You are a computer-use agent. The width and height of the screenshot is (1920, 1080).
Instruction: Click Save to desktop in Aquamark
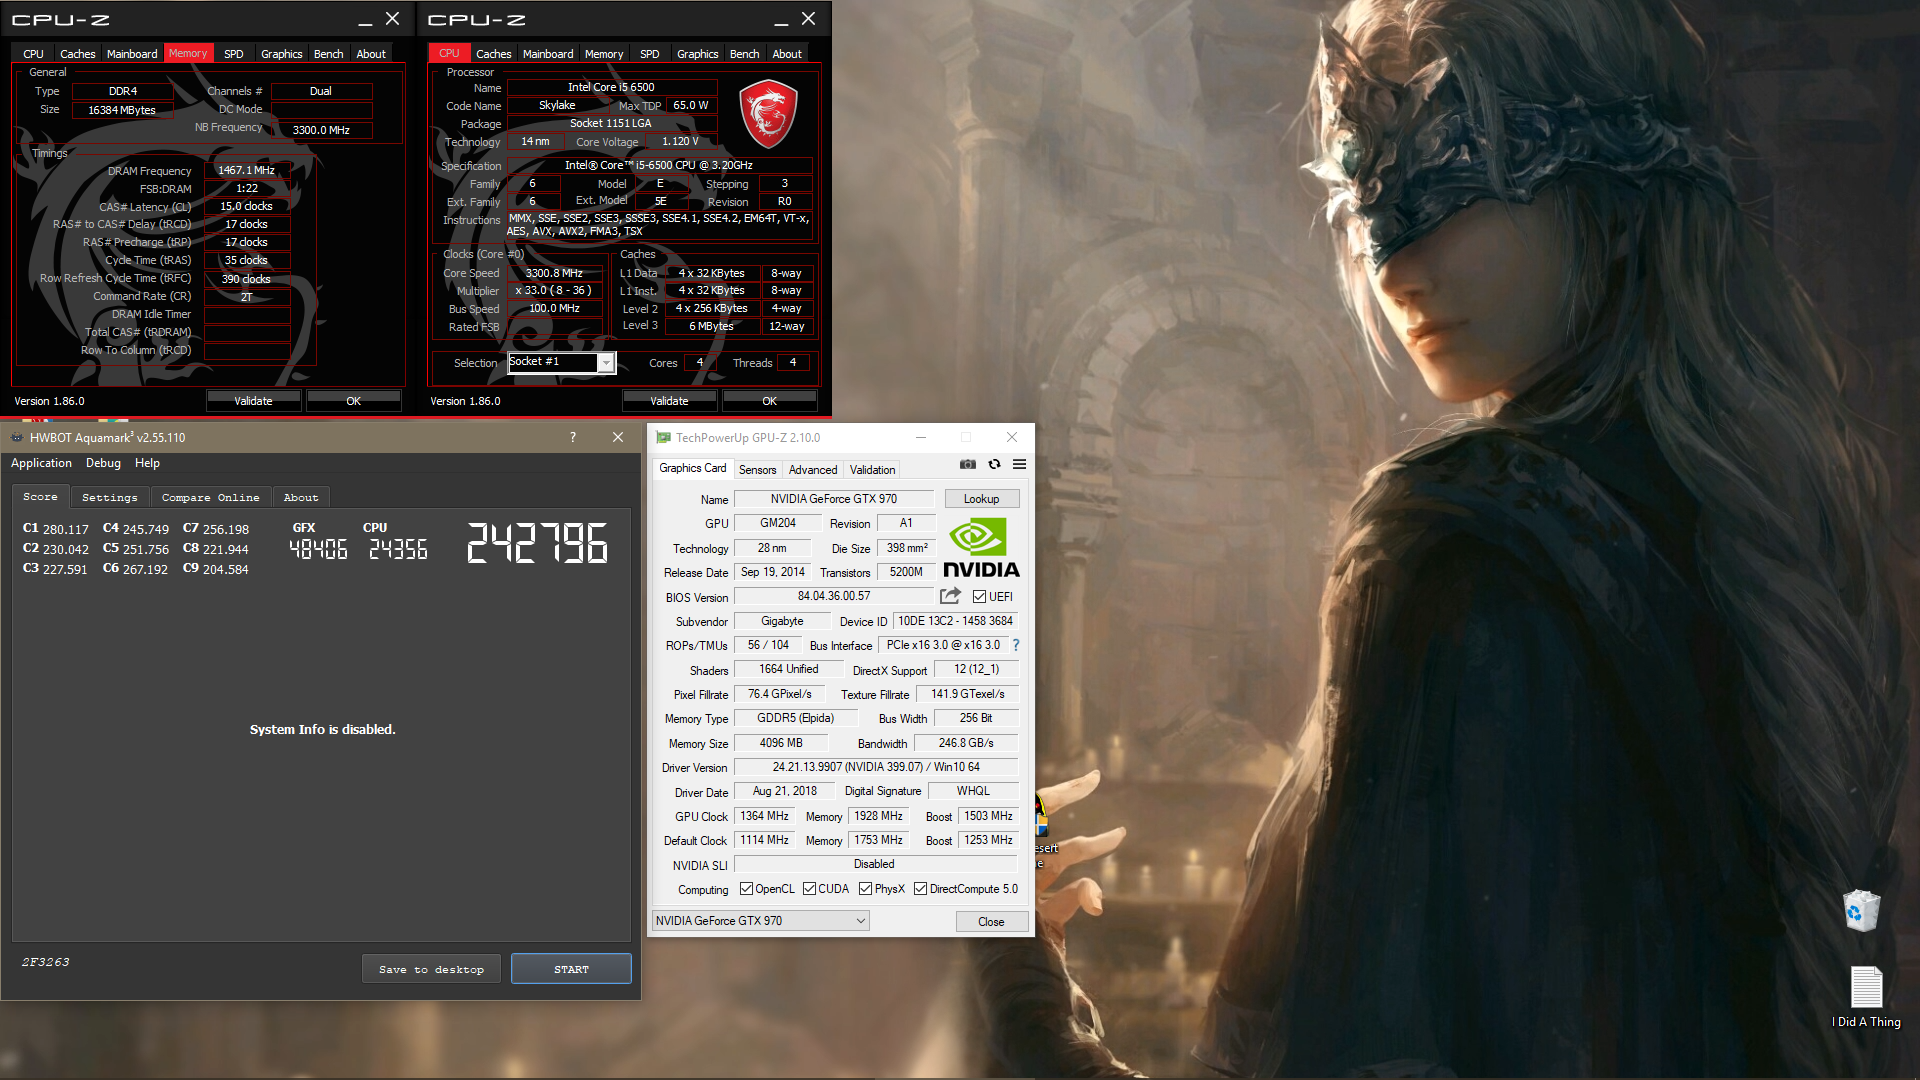click(431, 969)
